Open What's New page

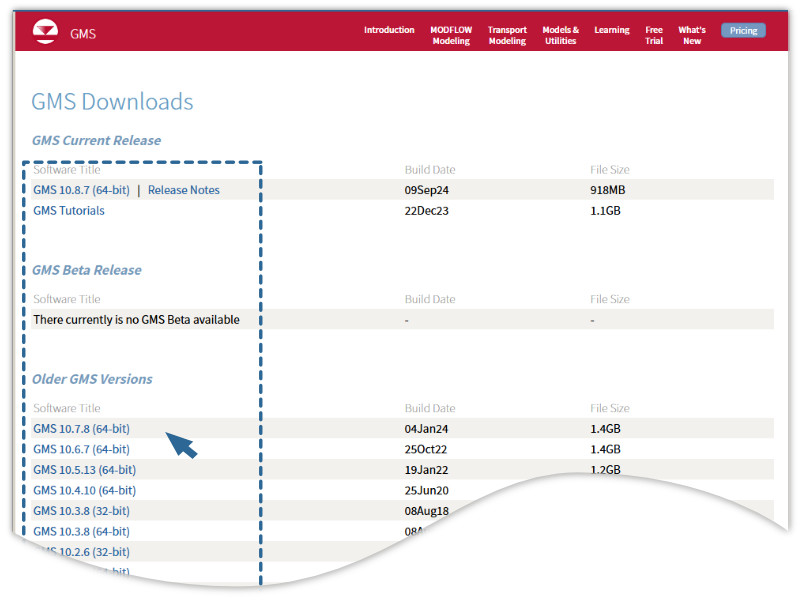692,35
